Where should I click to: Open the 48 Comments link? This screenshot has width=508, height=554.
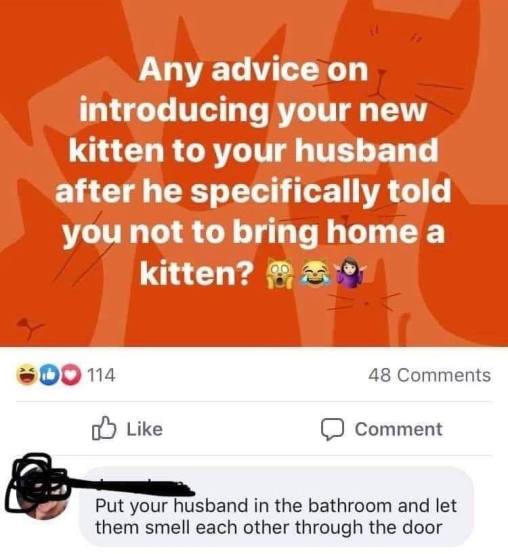pyautogui.click(x=429, y=375)
